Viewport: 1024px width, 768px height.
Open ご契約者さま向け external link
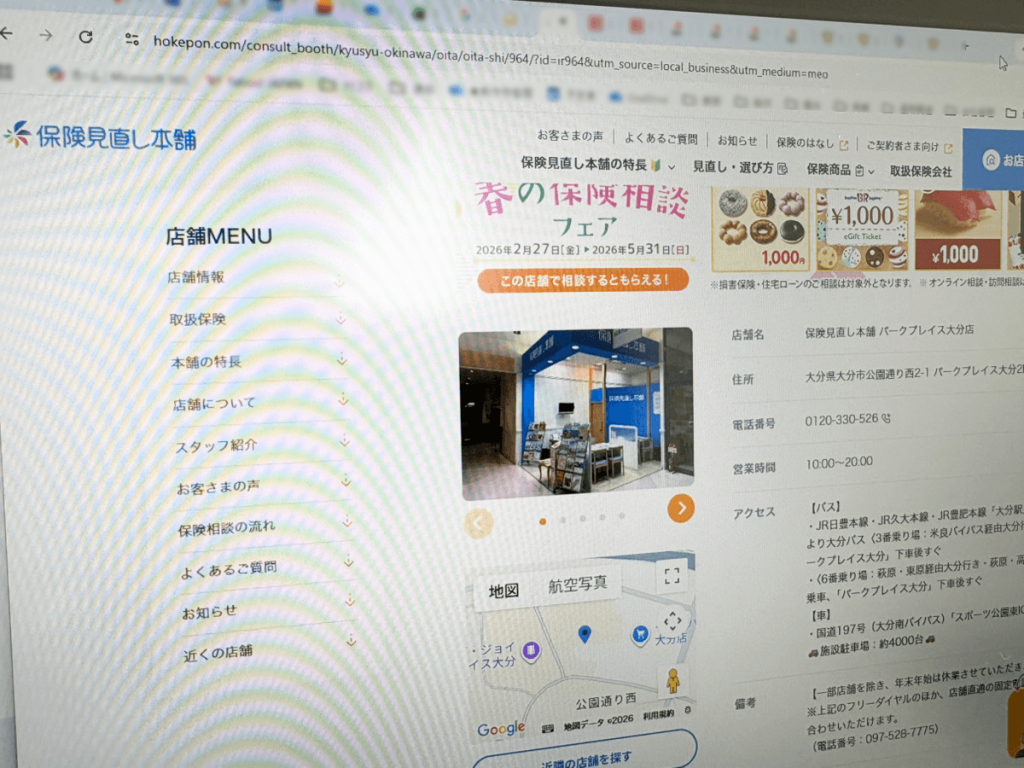(x=909, y=146)
